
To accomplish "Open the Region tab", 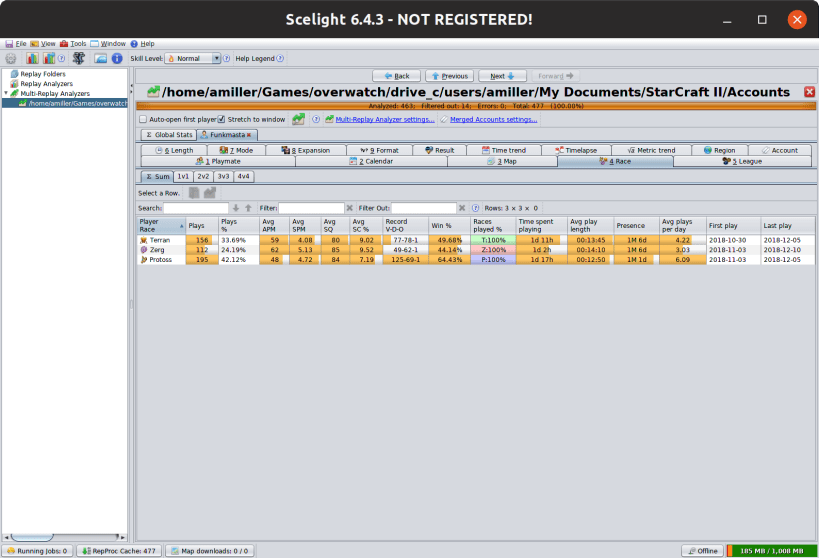I will click(x=720, y=150).
